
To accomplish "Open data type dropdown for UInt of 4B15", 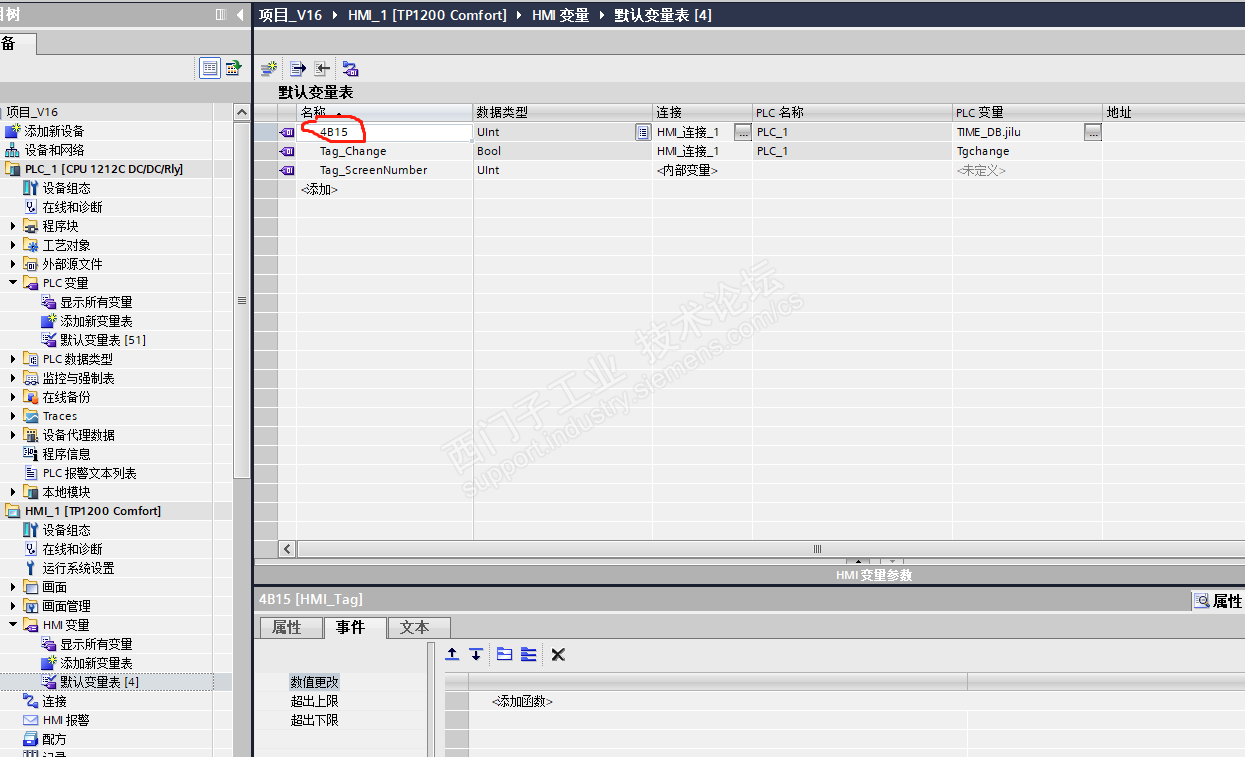I will pyautogui.click(x=642, y=132).
